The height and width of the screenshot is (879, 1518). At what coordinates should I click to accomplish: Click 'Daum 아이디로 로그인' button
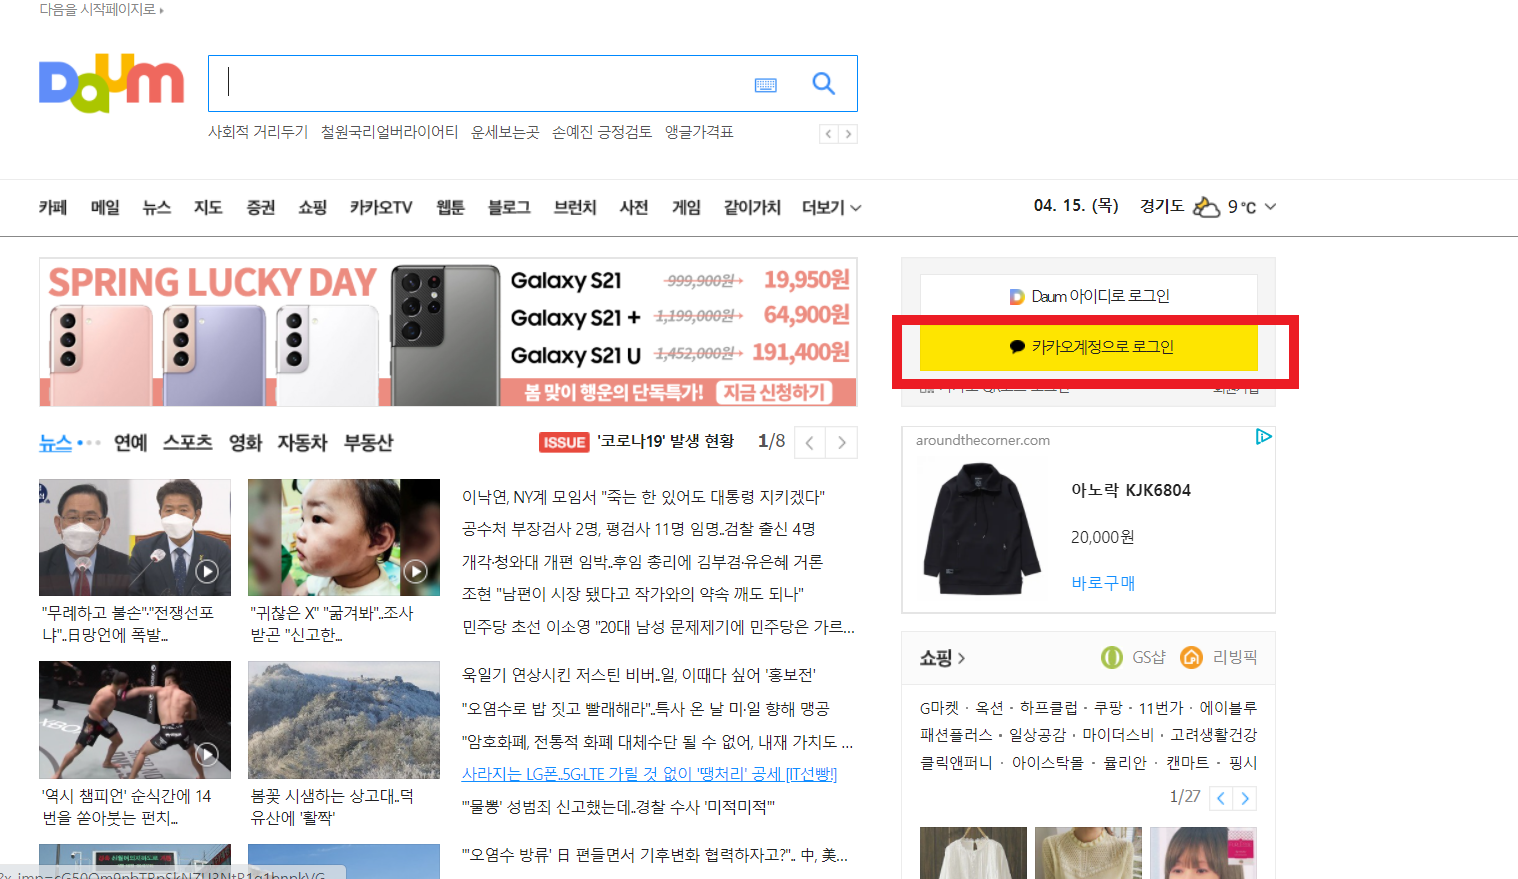[1089, 296]
